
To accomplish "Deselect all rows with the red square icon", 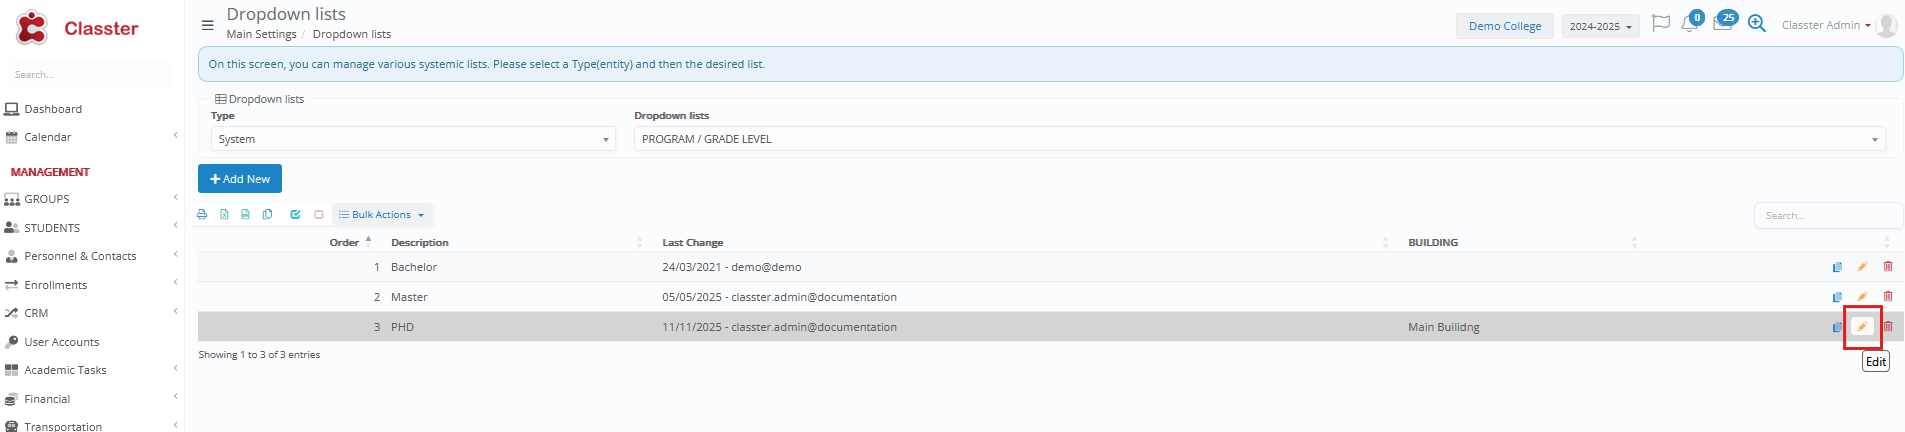I will coord(319,215).
